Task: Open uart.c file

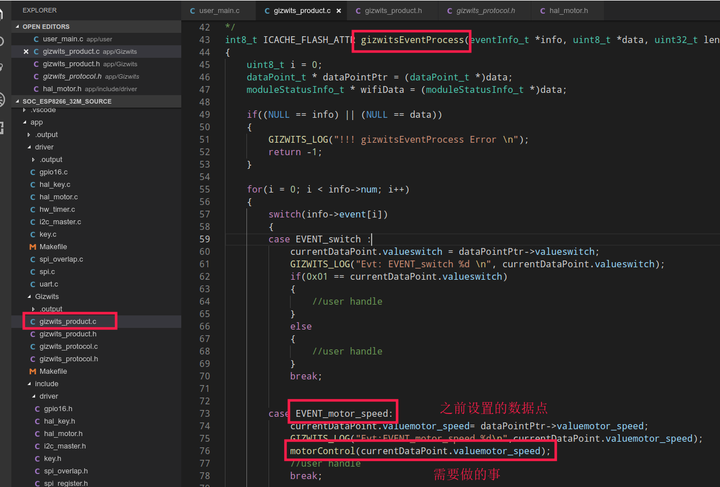Action: [x=48, y=284]
